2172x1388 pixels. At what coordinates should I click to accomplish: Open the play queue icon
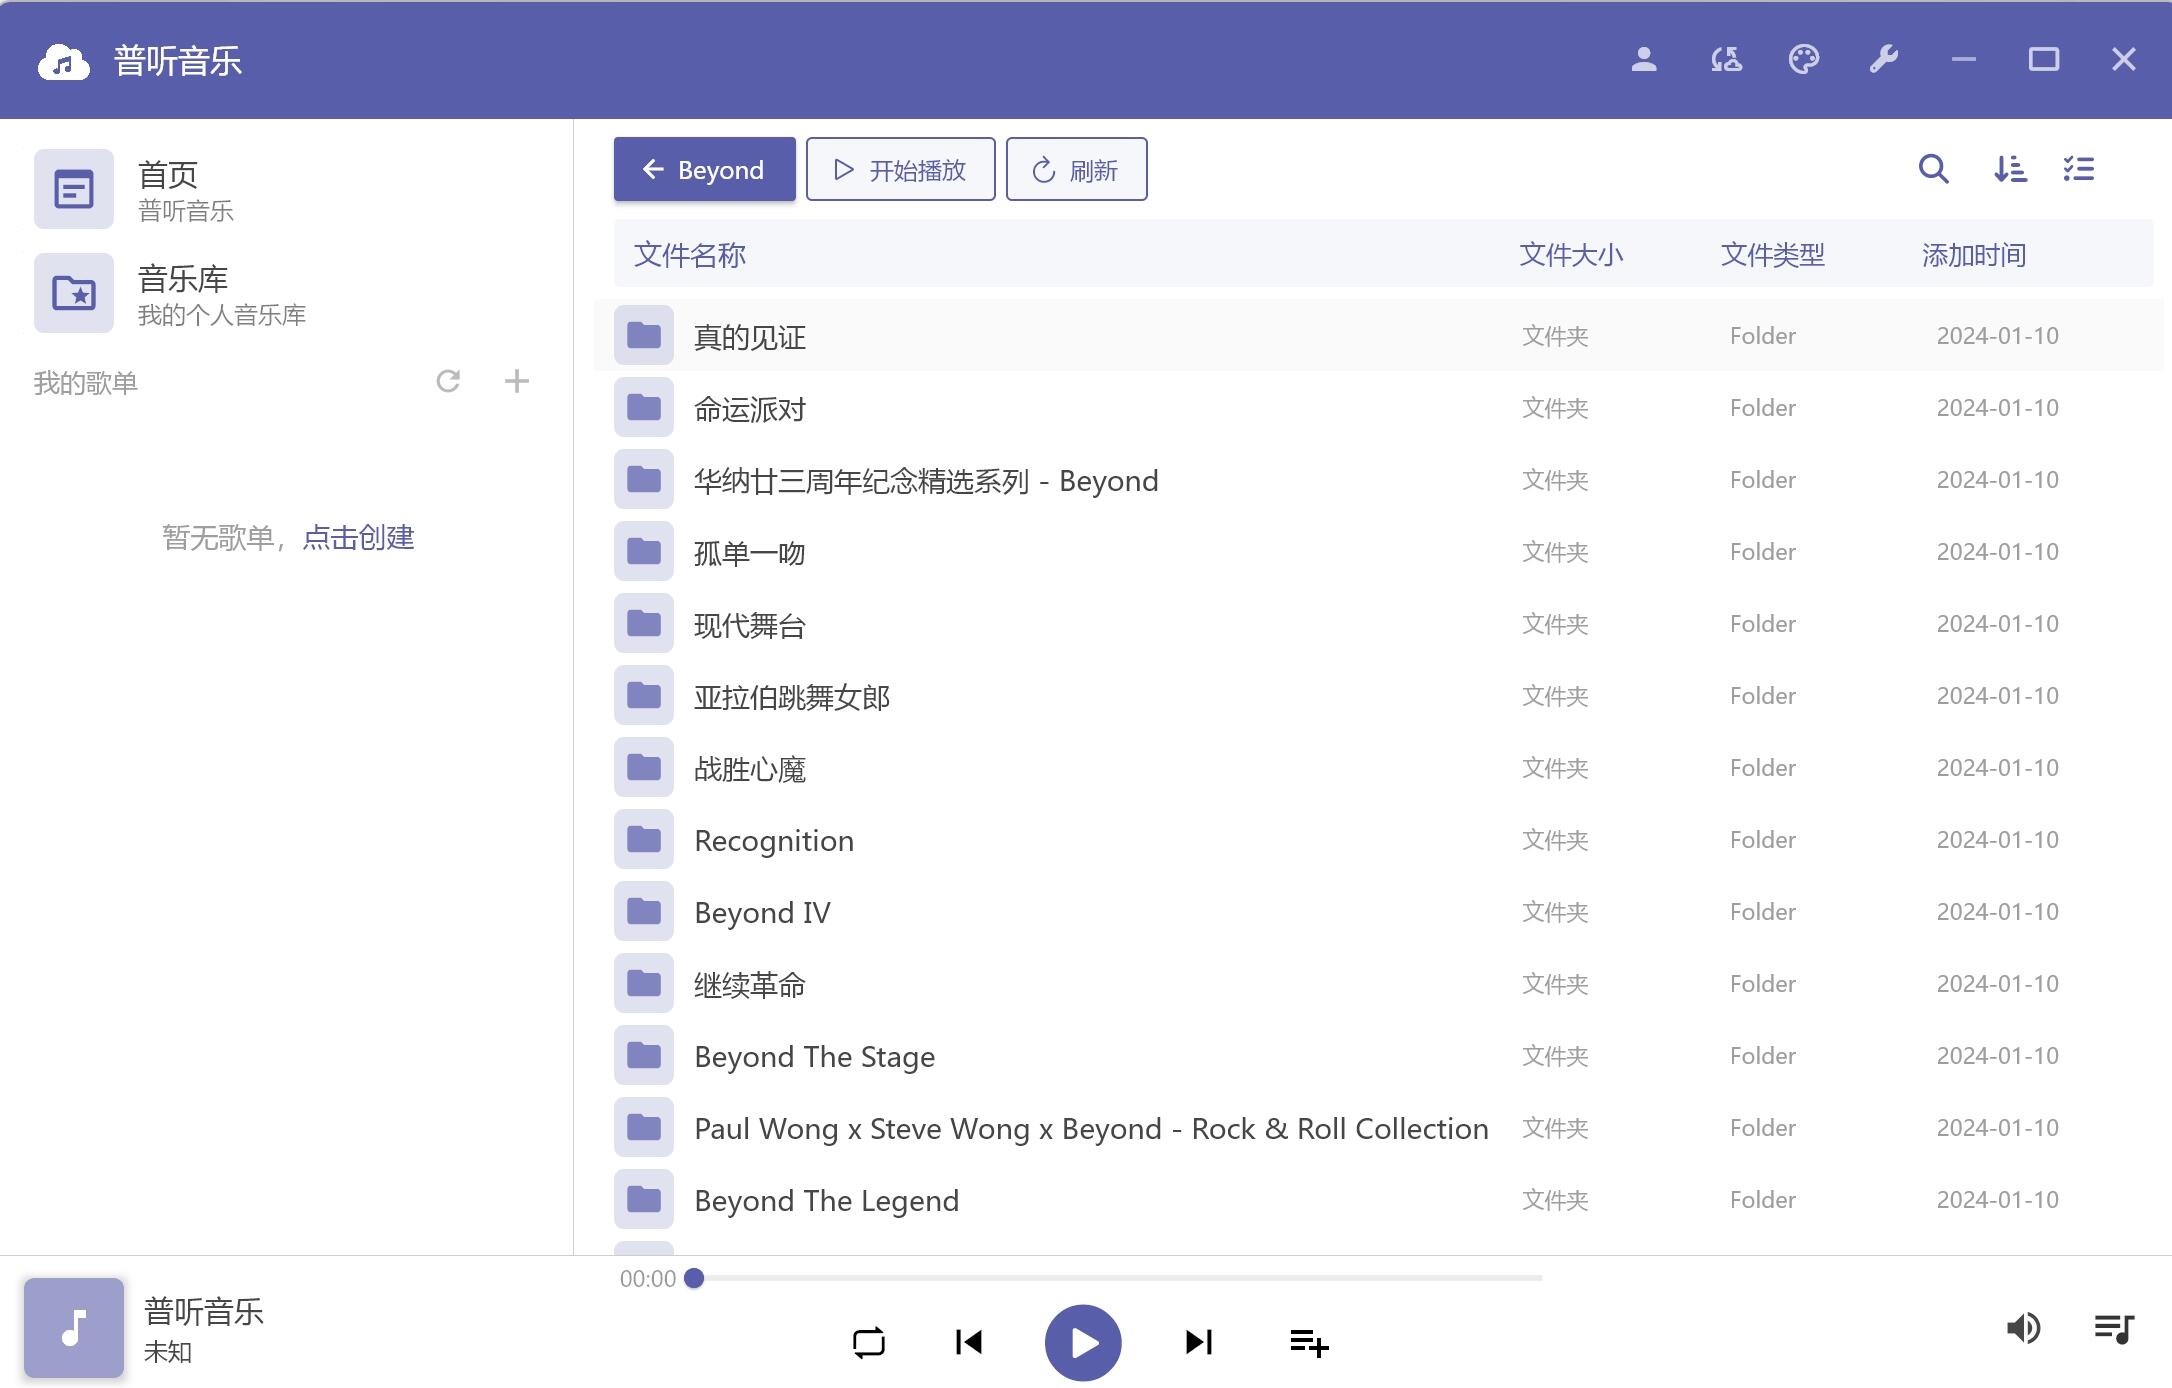tap(2114, 1328)
